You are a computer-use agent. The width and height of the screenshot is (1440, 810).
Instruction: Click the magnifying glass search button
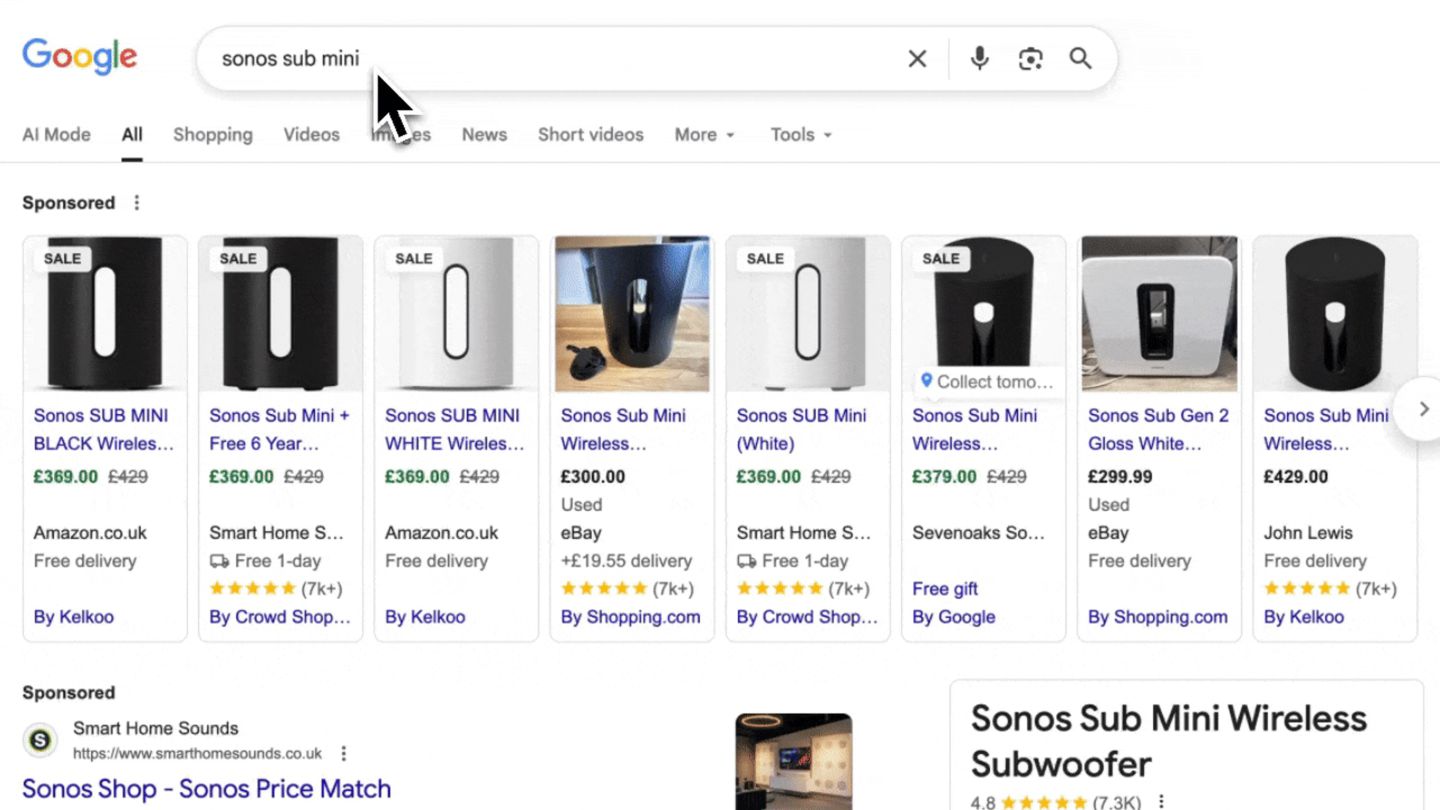tap(1080, 59)
